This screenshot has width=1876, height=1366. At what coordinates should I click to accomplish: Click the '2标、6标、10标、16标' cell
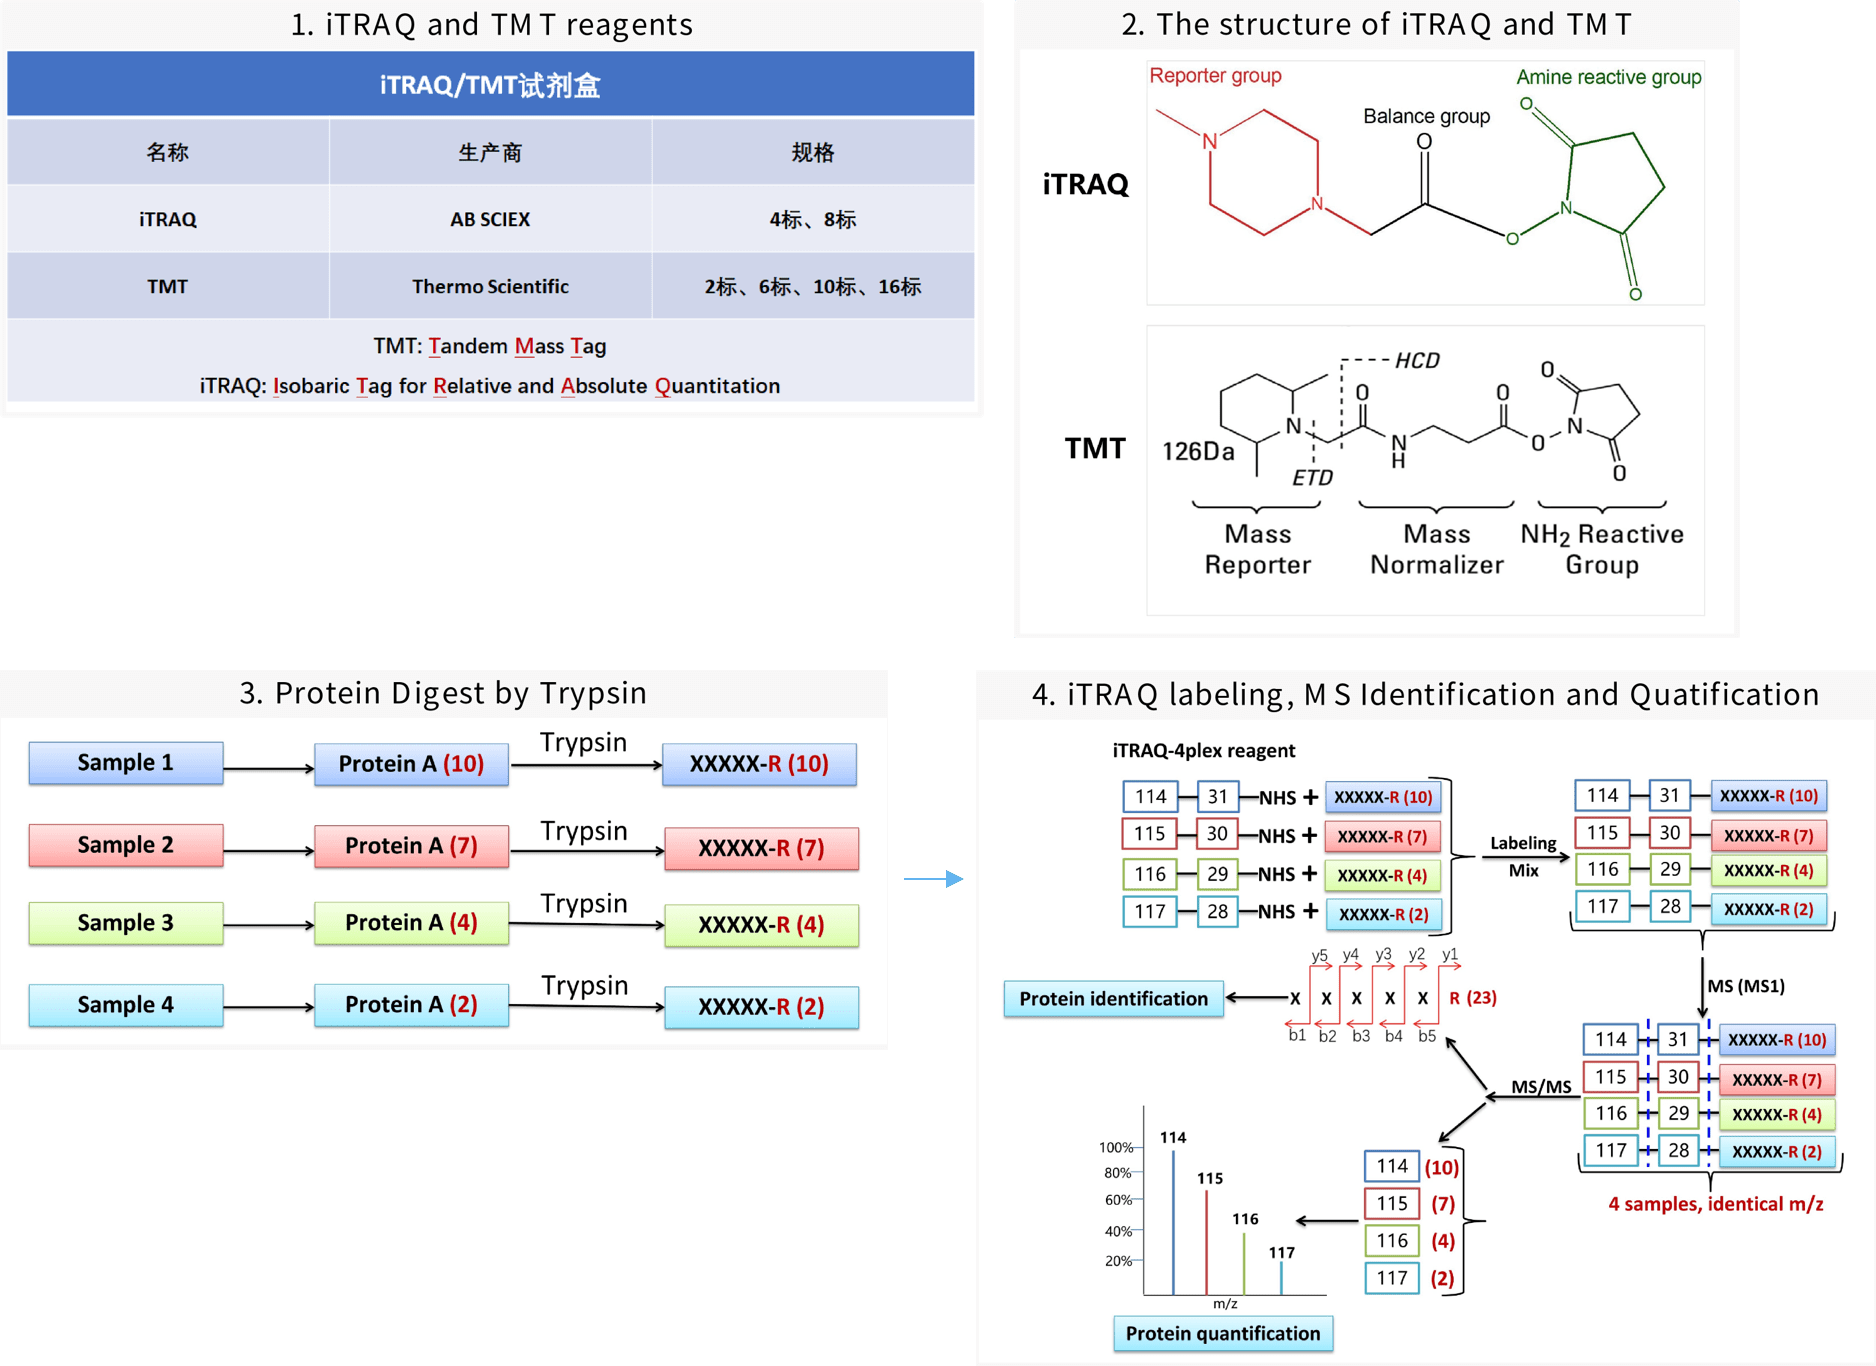(x=813, y=286)
